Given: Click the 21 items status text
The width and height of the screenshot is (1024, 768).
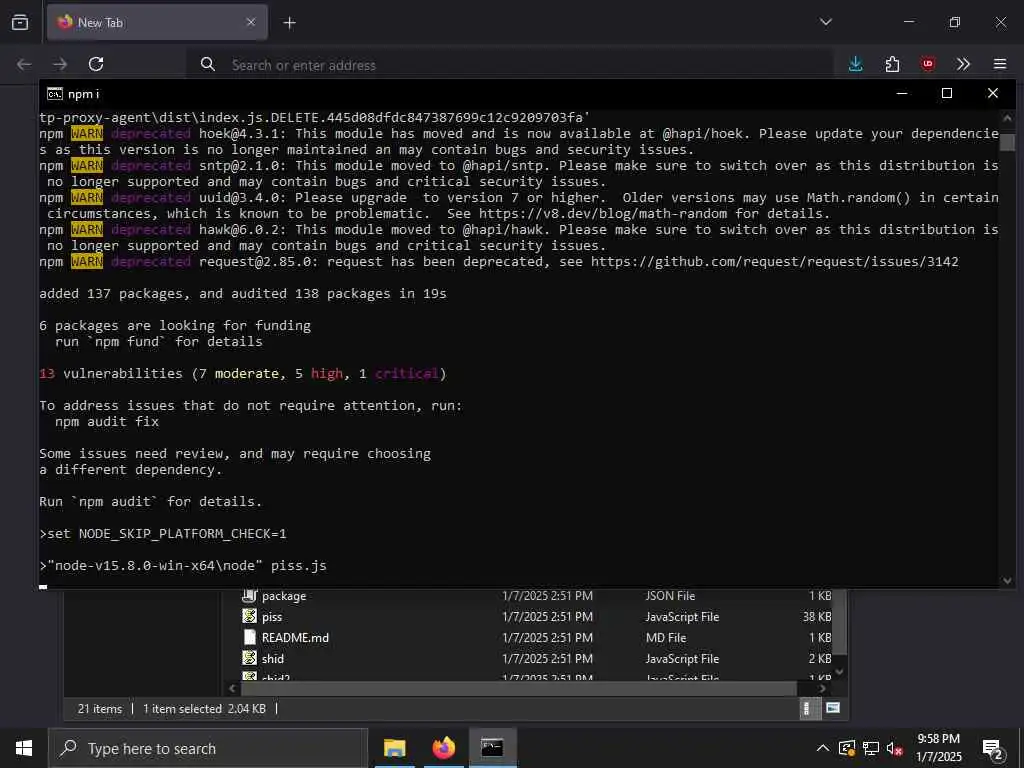Looking at the screenshot, I should [x=100, y=709].
